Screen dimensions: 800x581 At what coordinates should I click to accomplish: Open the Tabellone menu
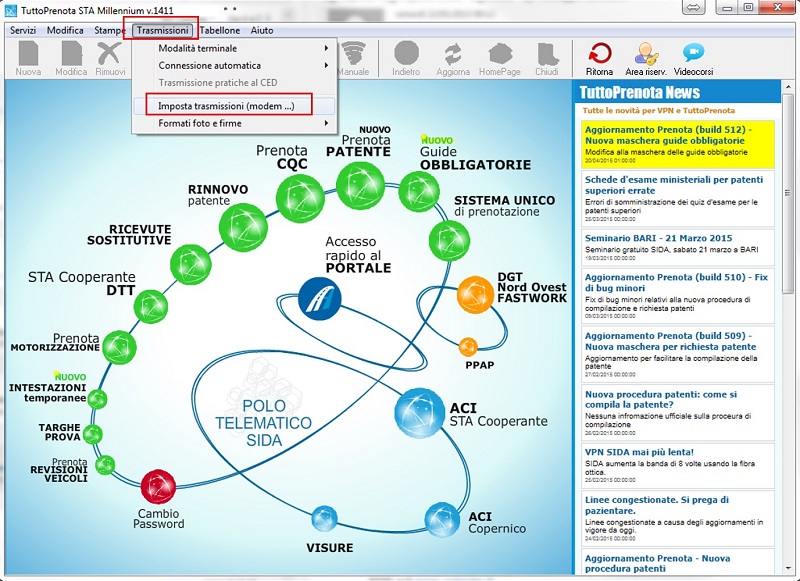pyautogui.click(x=220, y=31)
